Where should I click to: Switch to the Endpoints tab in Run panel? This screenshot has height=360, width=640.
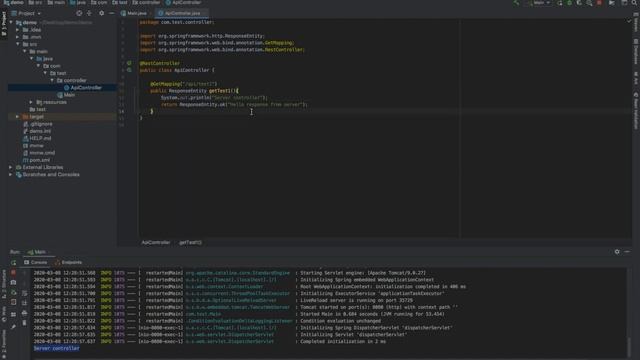point(69,262)
